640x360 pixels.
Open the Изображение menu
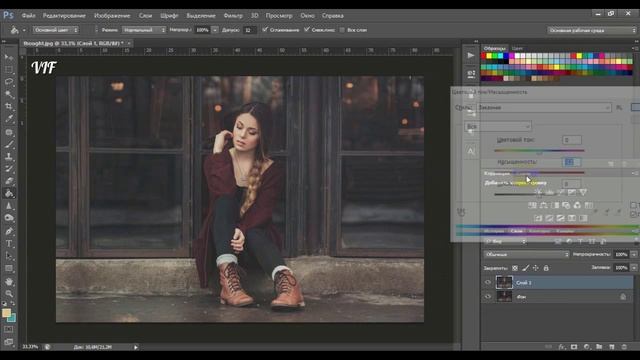(112, 16)
